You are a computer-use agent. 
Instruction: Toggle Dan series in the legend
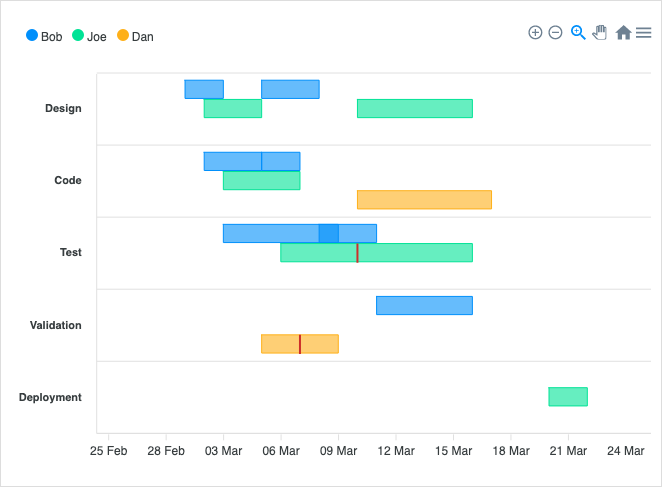tap(142, 37)
